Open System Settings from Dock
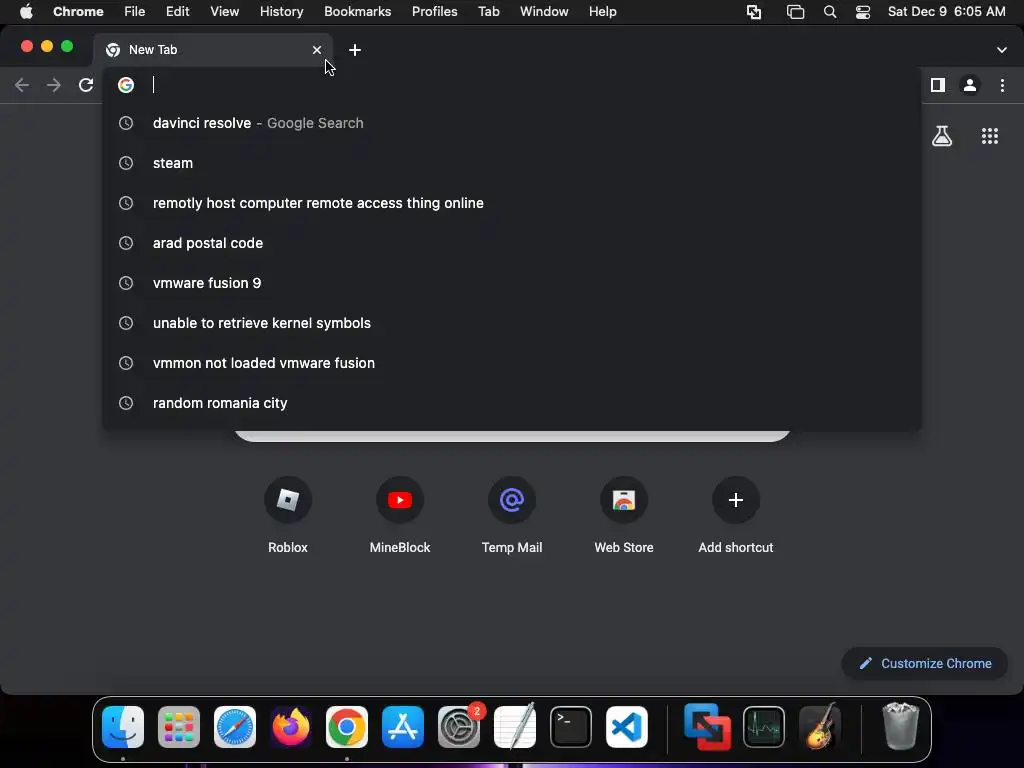 click(x=459, y=727)
